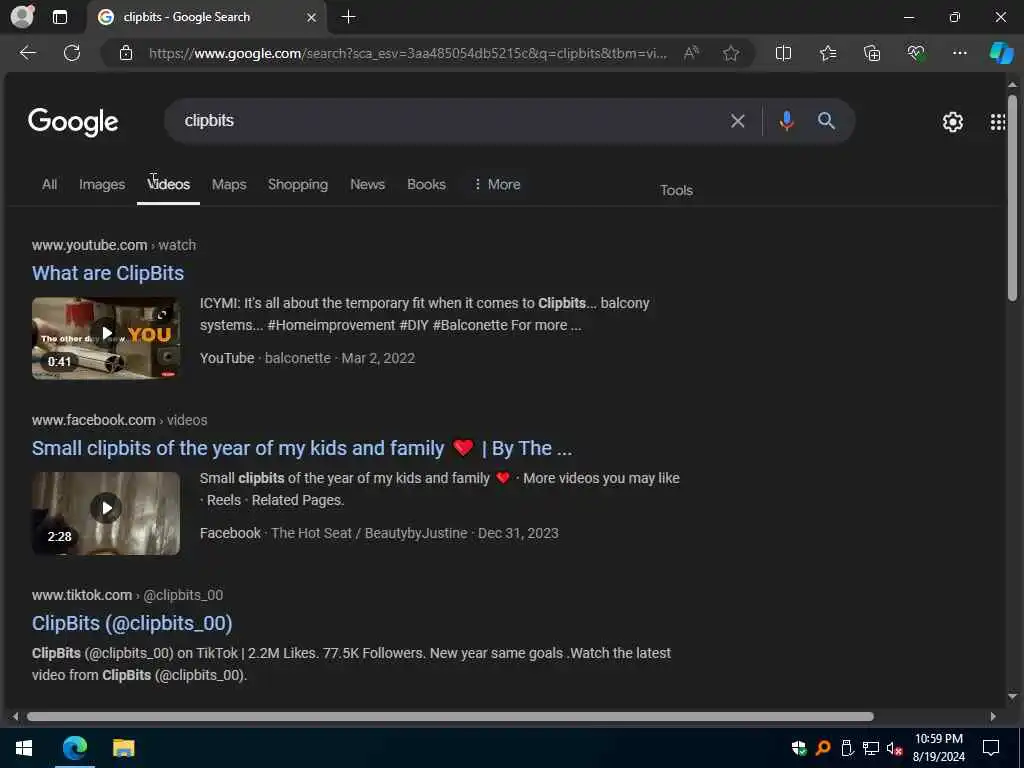Open File Explorer from the taskbar
This screenshot has width=1024, height=768.
123,748
